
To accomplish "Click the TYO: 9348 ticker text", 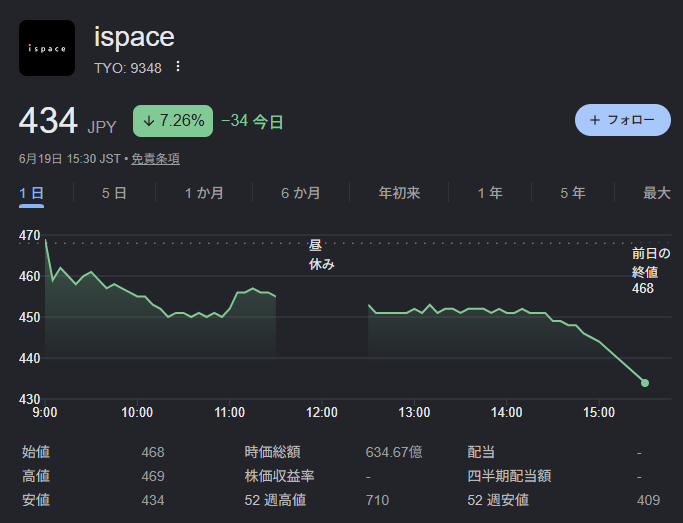I will pyautogui.click(x=128, y=68).
